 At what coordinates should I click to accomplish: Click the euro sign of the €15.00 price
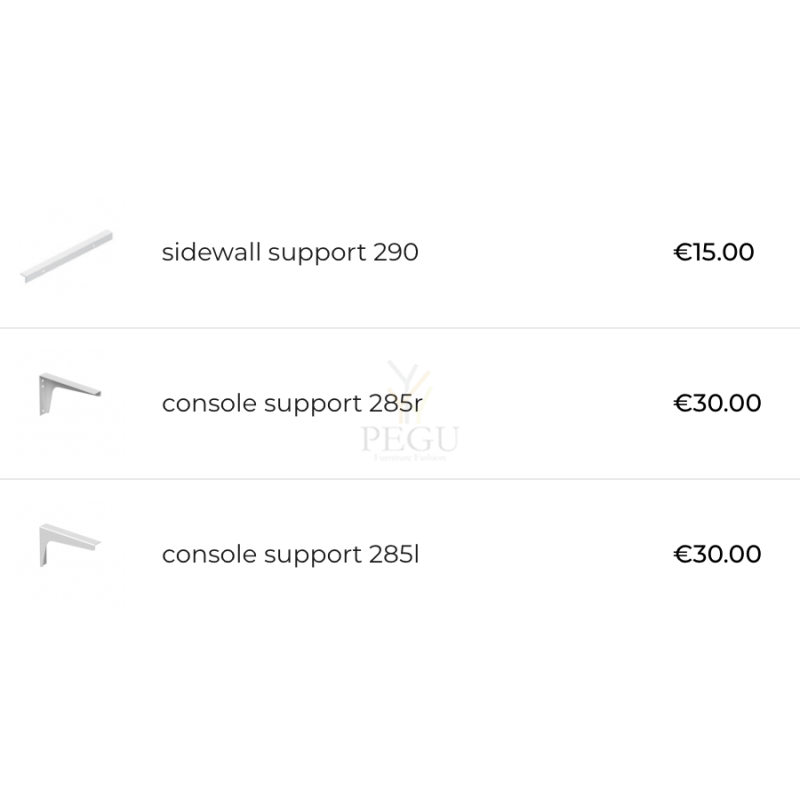682,252
